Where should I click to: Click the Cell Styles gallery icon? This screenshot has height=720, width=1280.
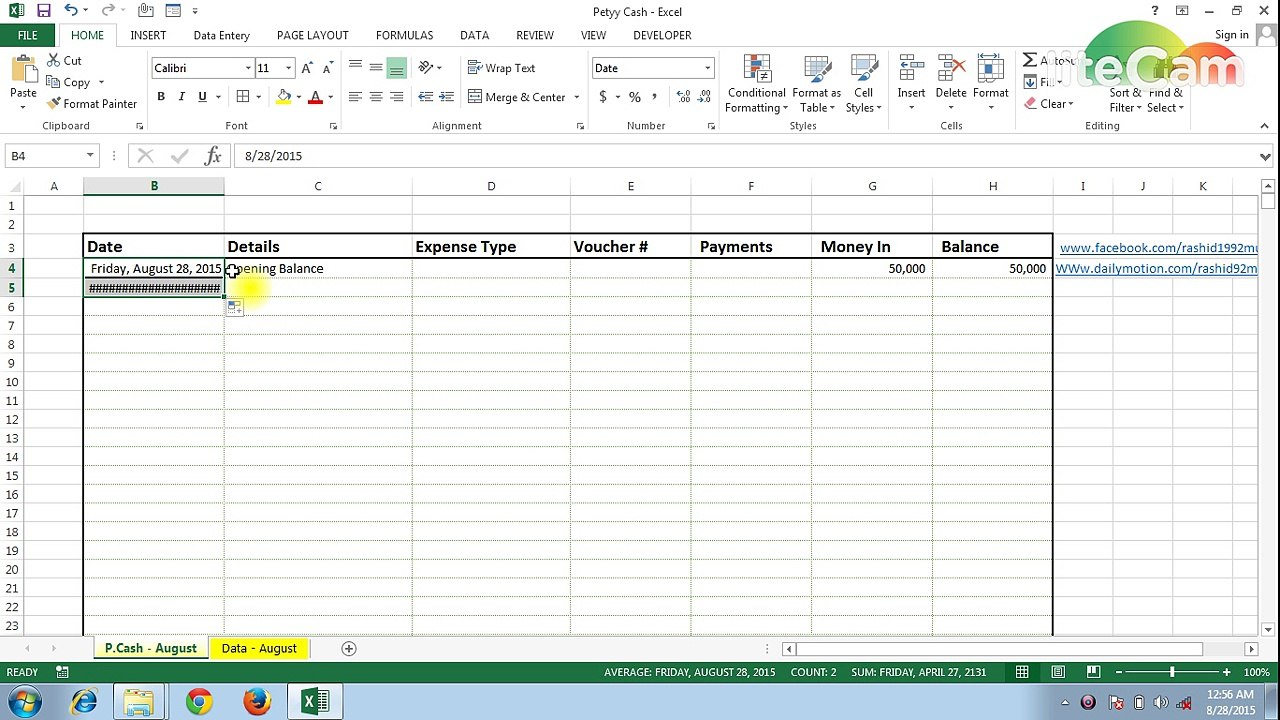coord(864,84)
